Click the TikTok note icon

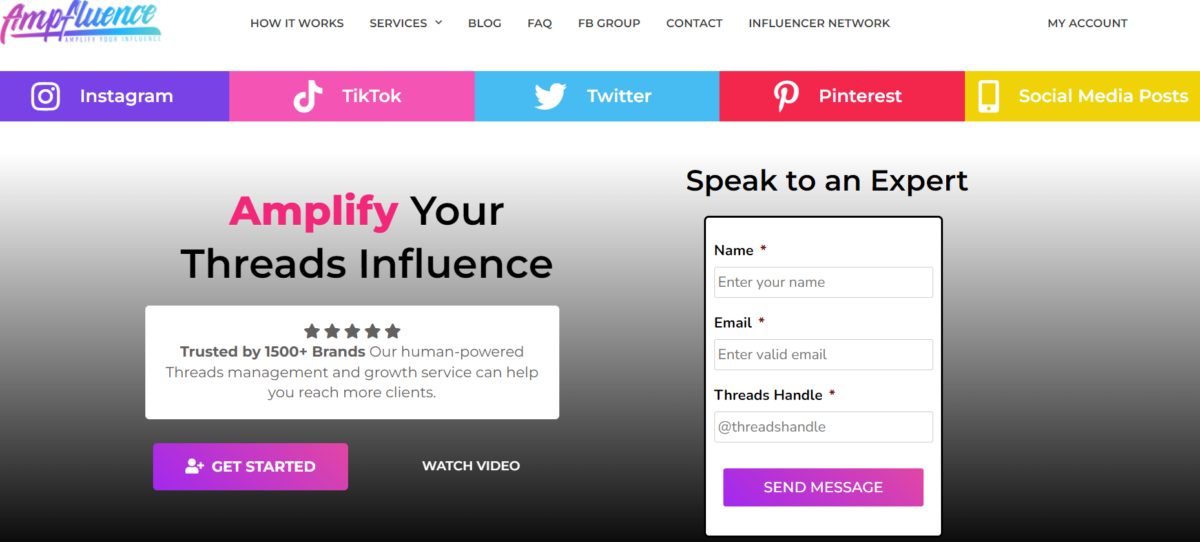click(x=307, y=96)
